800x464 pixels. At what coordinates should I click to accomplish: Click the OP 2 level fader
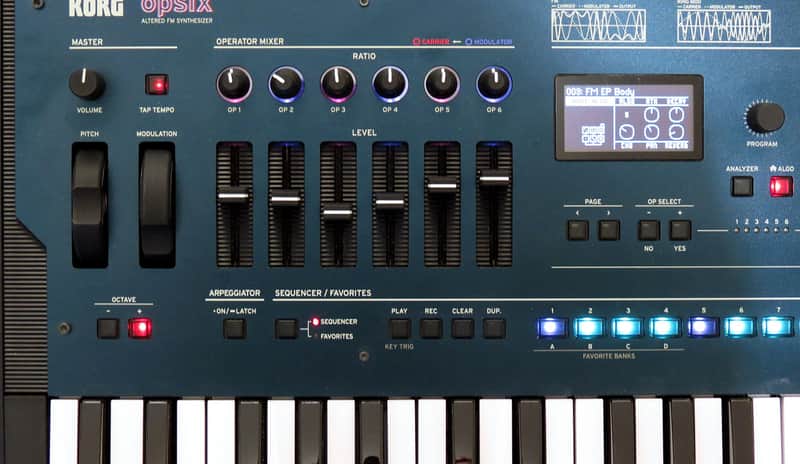coord(286,199)
